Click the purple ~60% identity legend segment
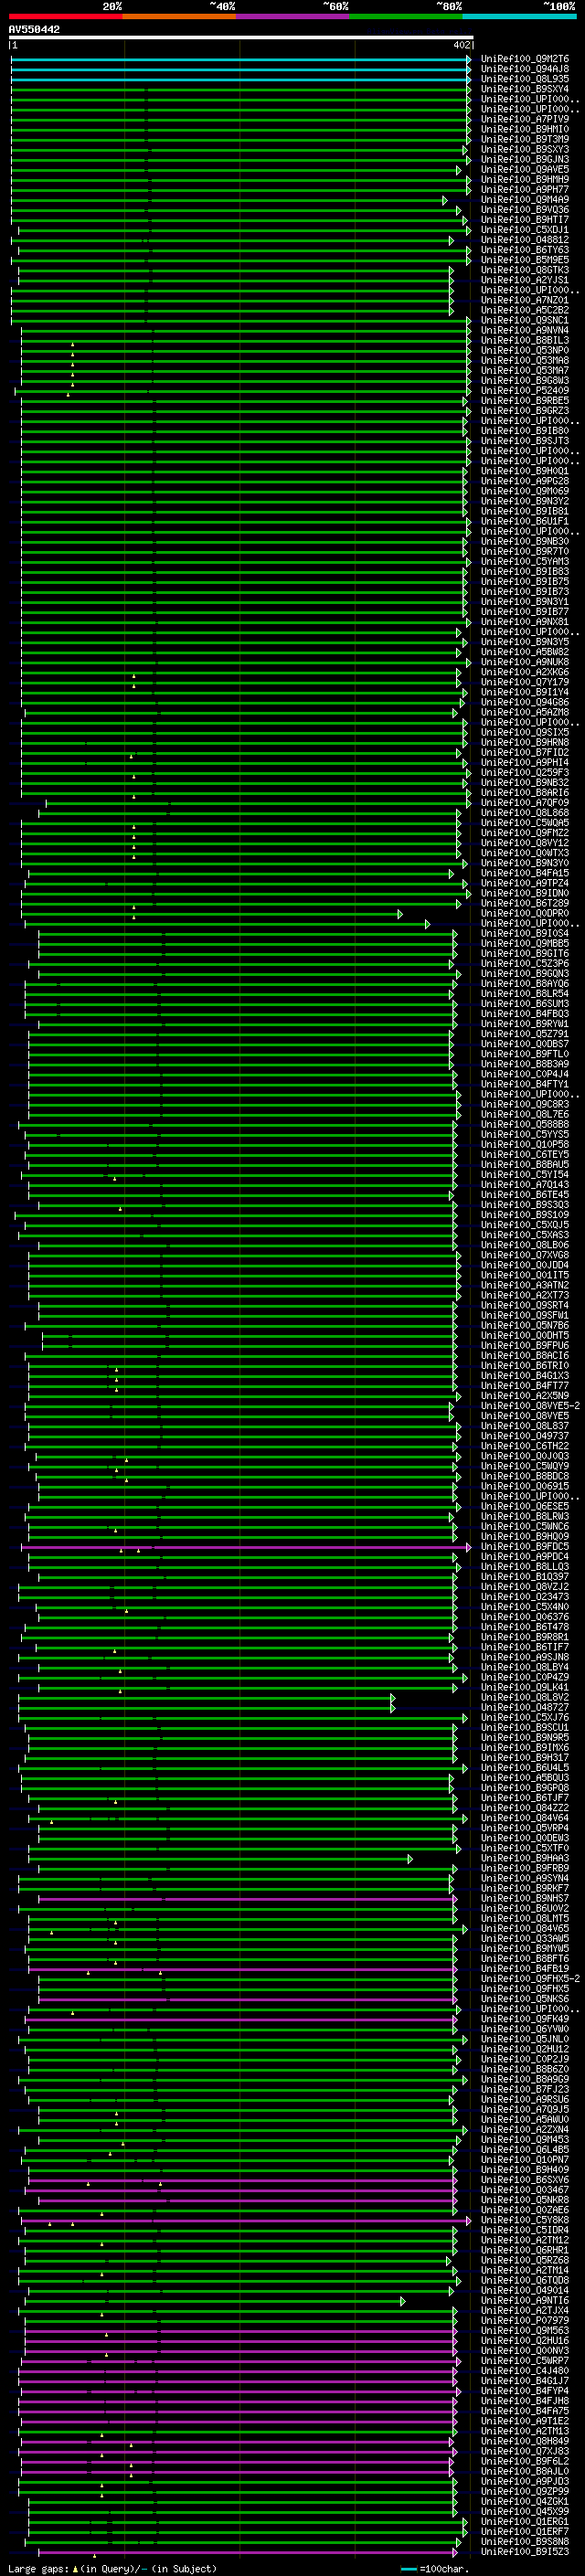The image size is (585, 2576). (293, 16)
